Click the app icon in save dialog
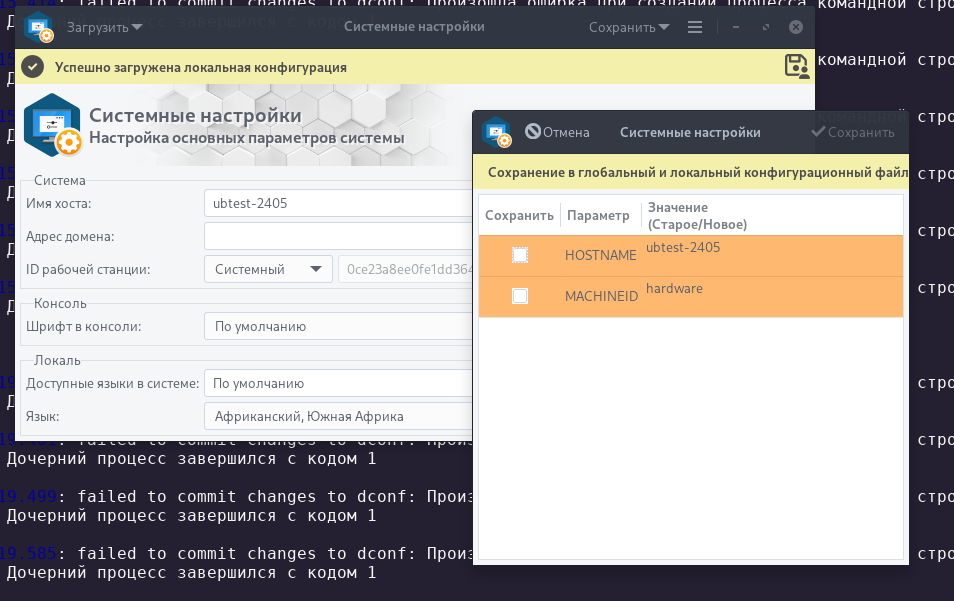 coord(497,132)
